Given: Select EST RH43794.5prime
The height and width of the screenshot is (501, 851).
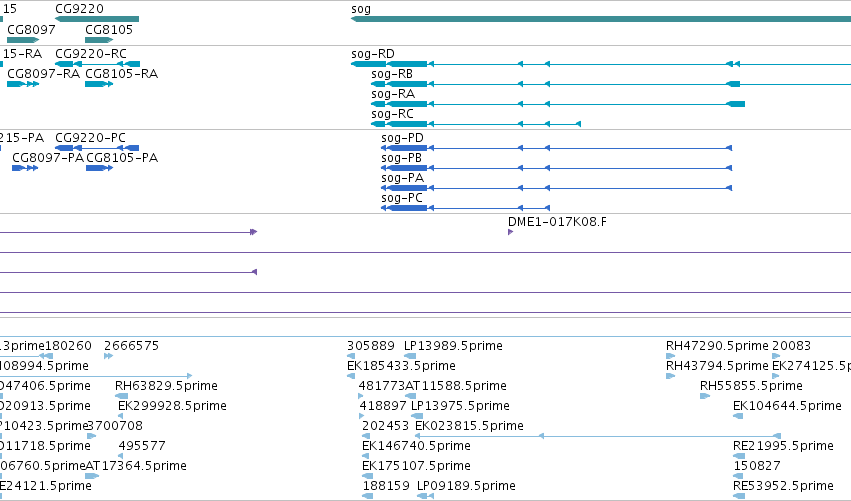Looking at the screenshot, I should (717, 366).
